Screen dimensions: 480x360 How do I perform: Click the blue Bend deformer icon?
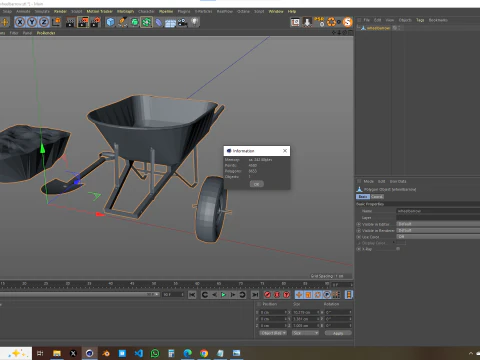pos(159,22)
